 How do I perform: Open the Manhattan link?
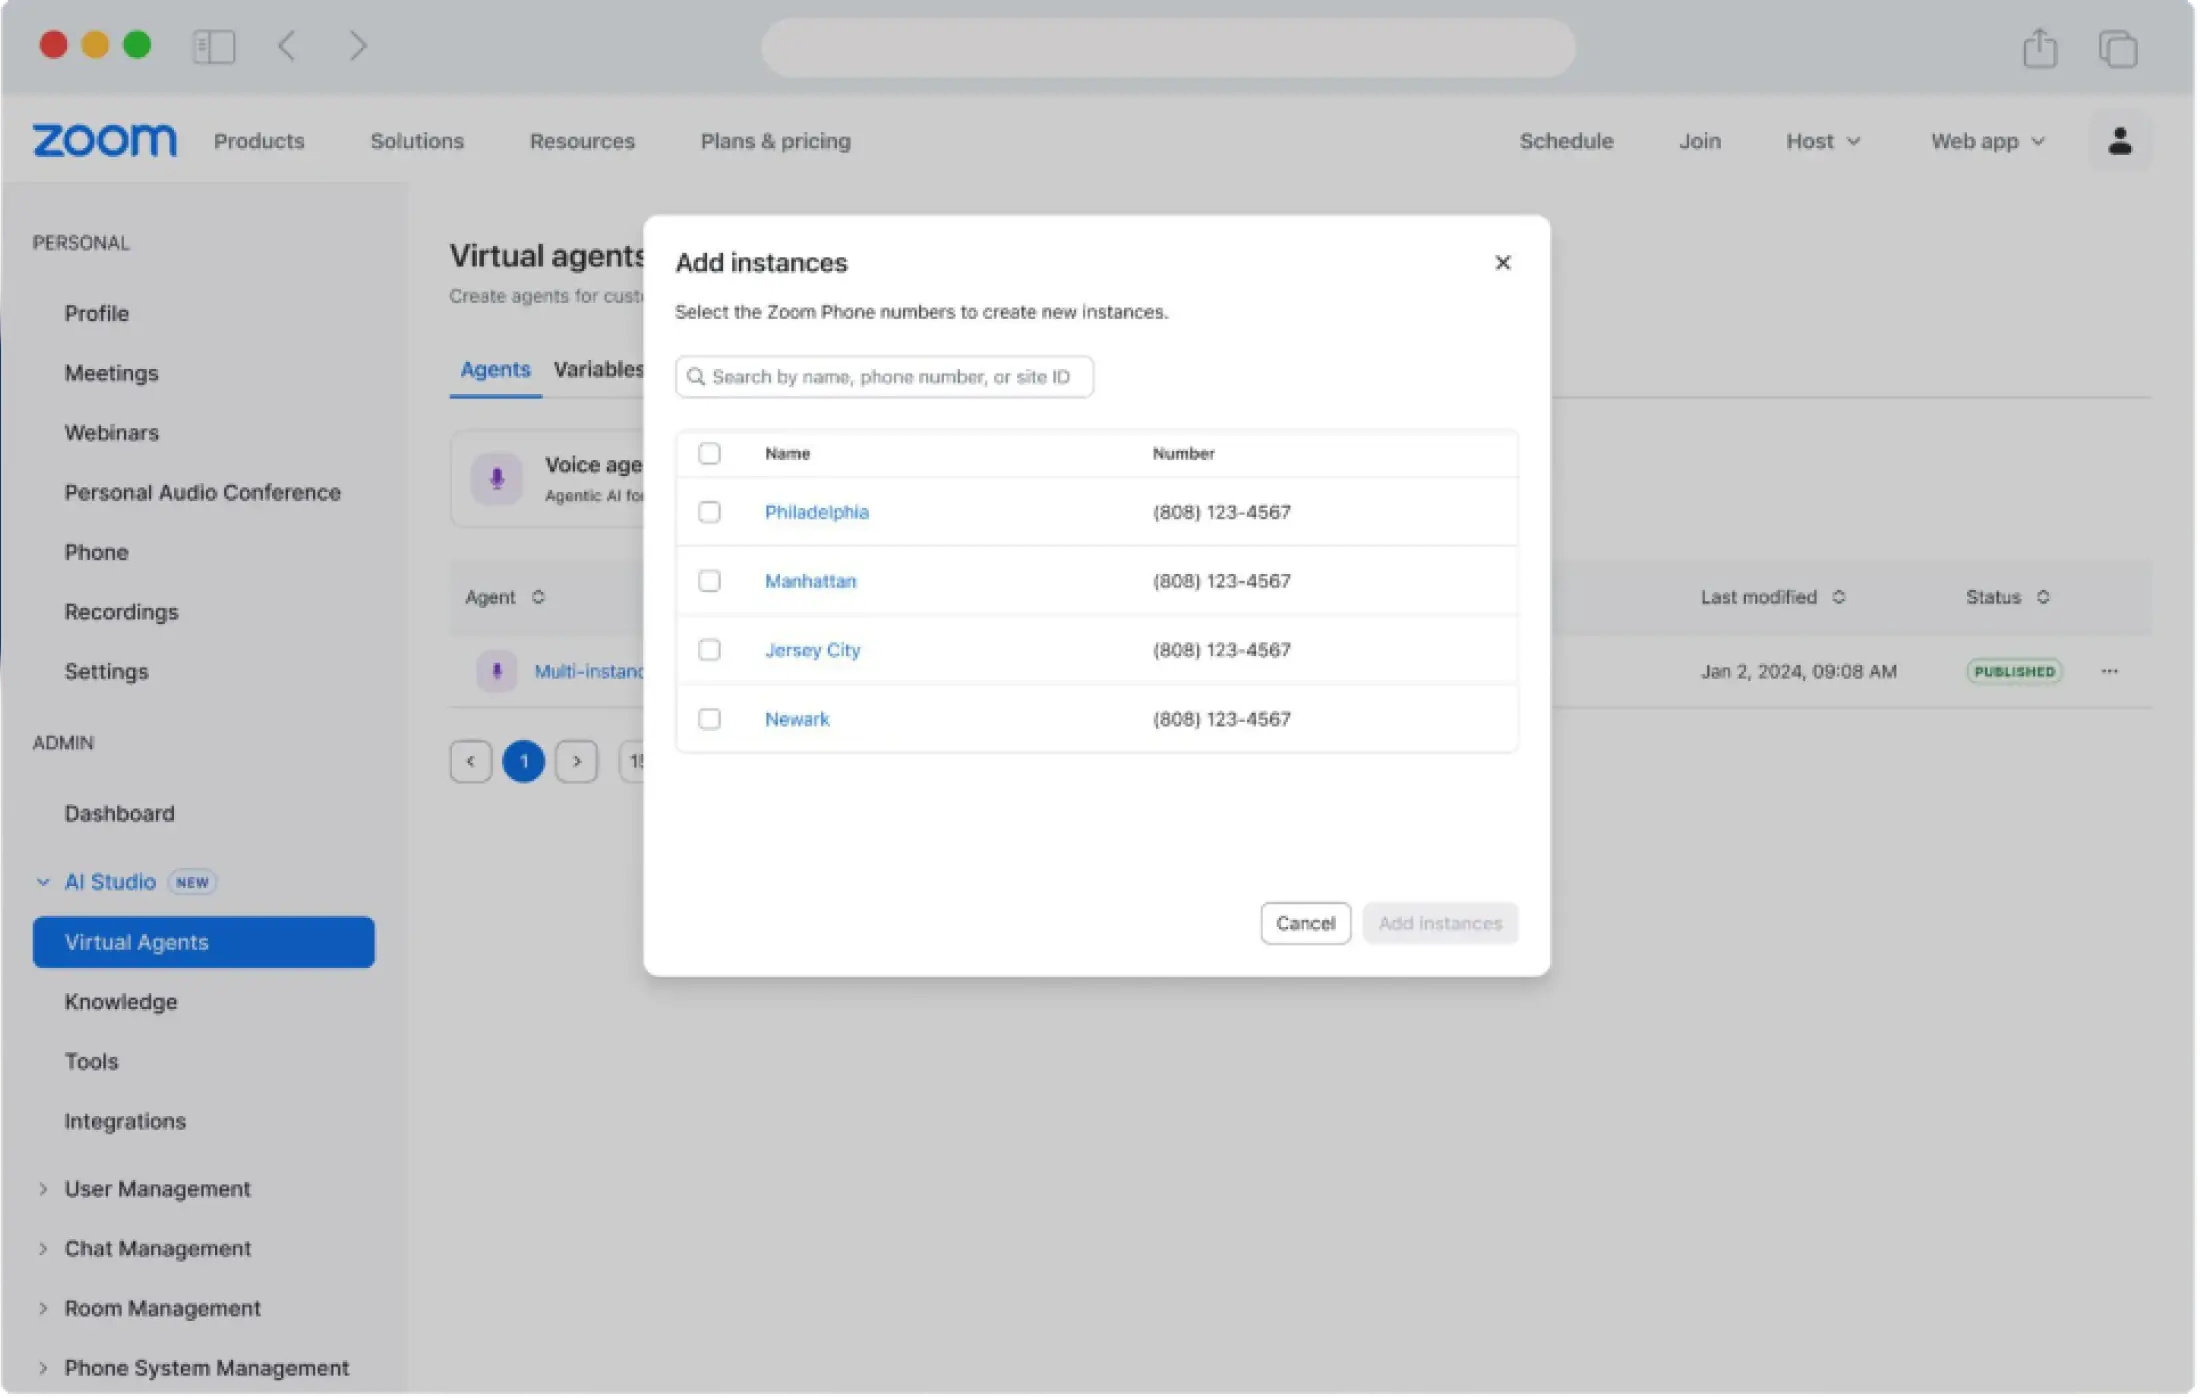point(811,581)
